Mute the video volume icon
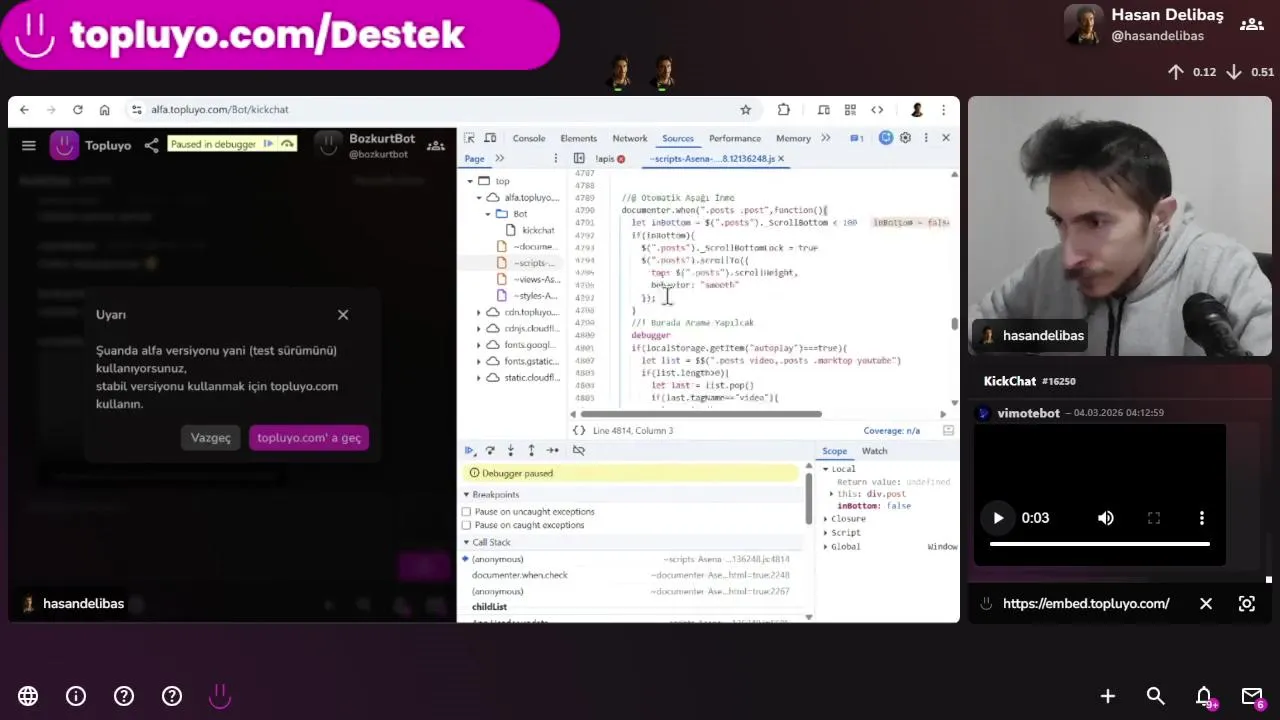The width and height of the screenshot is (1280, 720). point(1105,518)
